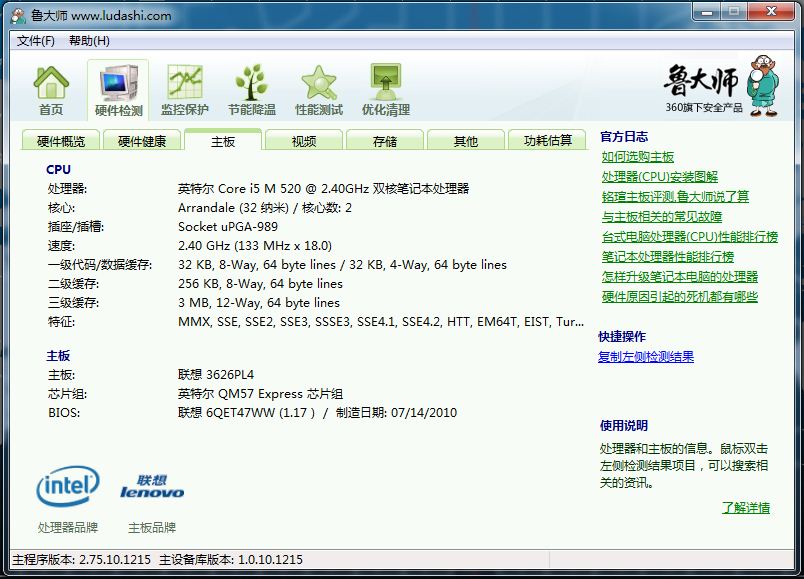The width and height of the screenshot is (804, 579).
Task: Click the blue 主板 section heading
Action: pos(58,356)
